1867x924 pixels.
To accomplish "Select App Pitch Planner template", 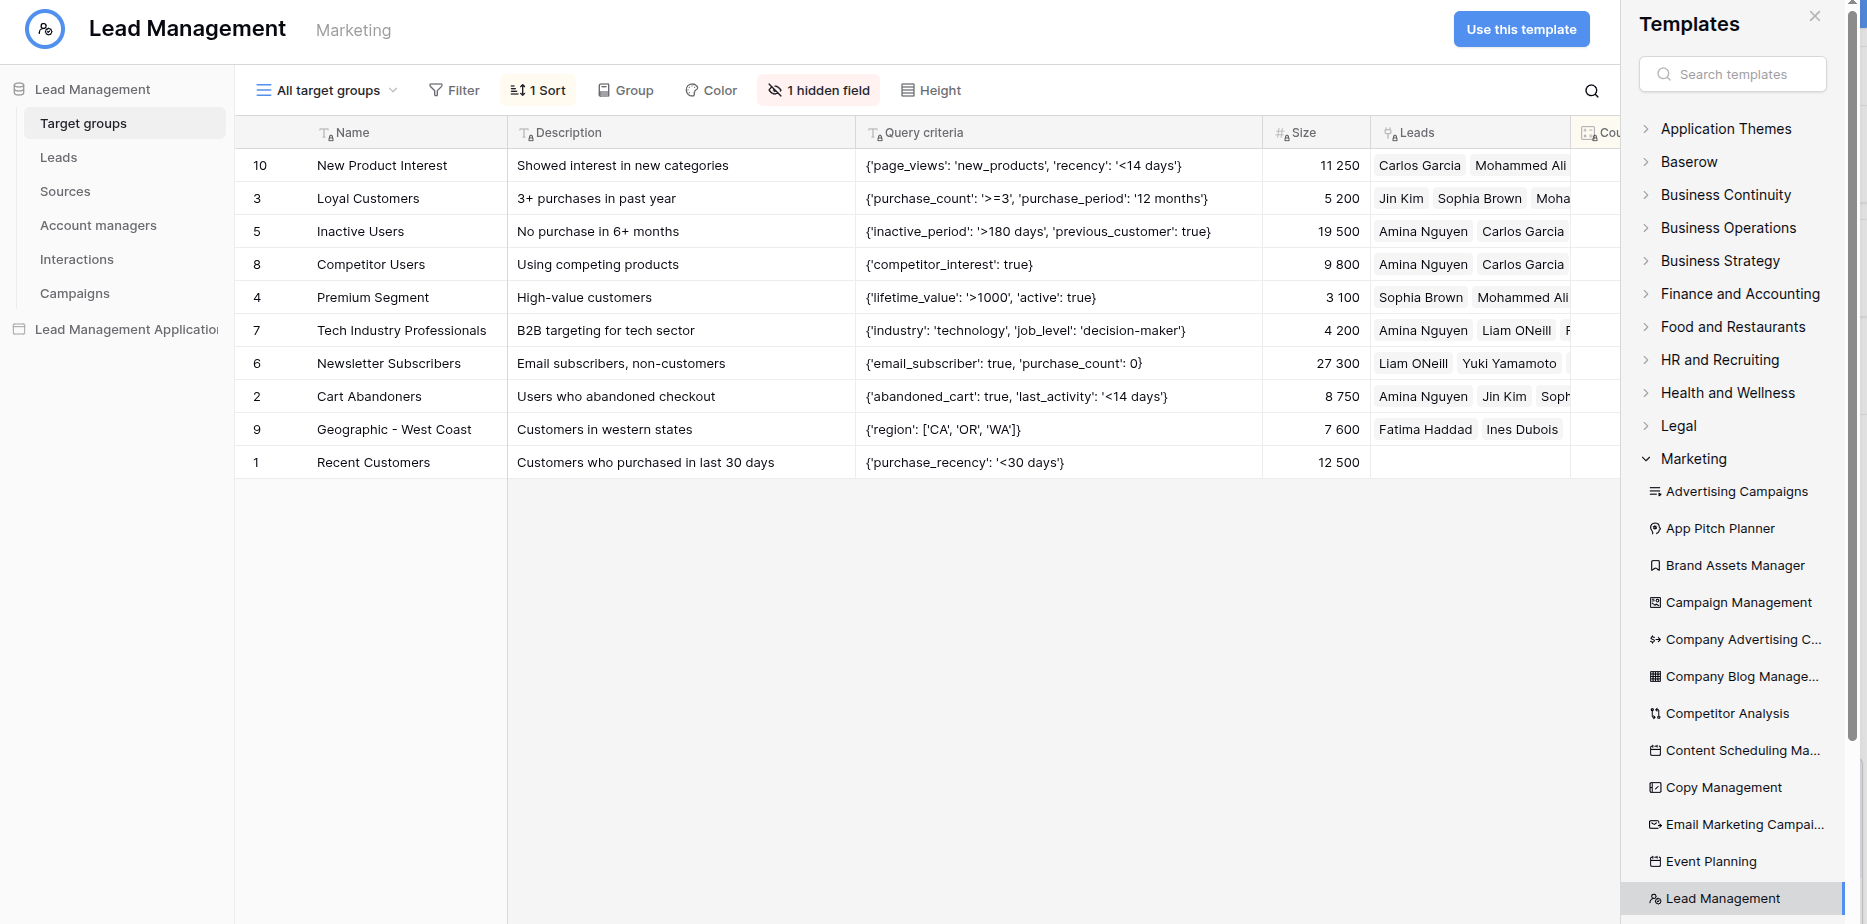I will [x=1719, y=529].
